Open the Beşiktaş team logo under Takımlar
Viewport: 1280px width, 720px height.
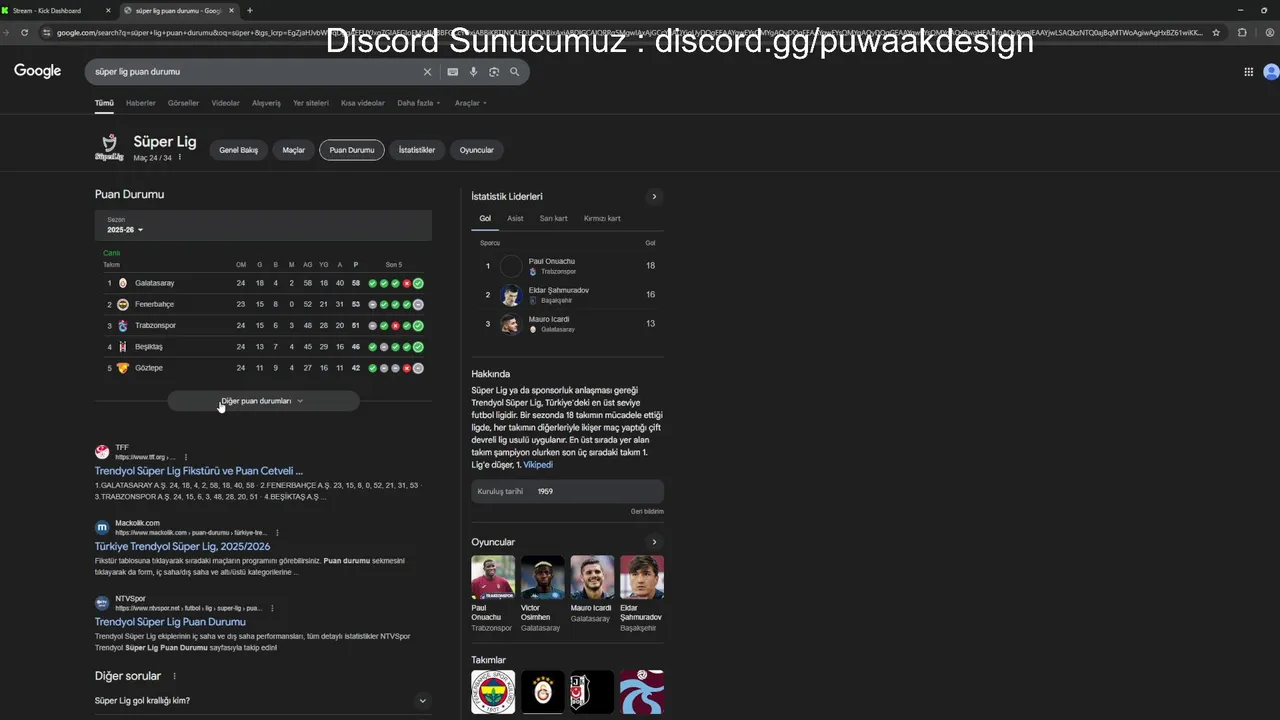coord(591,692)
